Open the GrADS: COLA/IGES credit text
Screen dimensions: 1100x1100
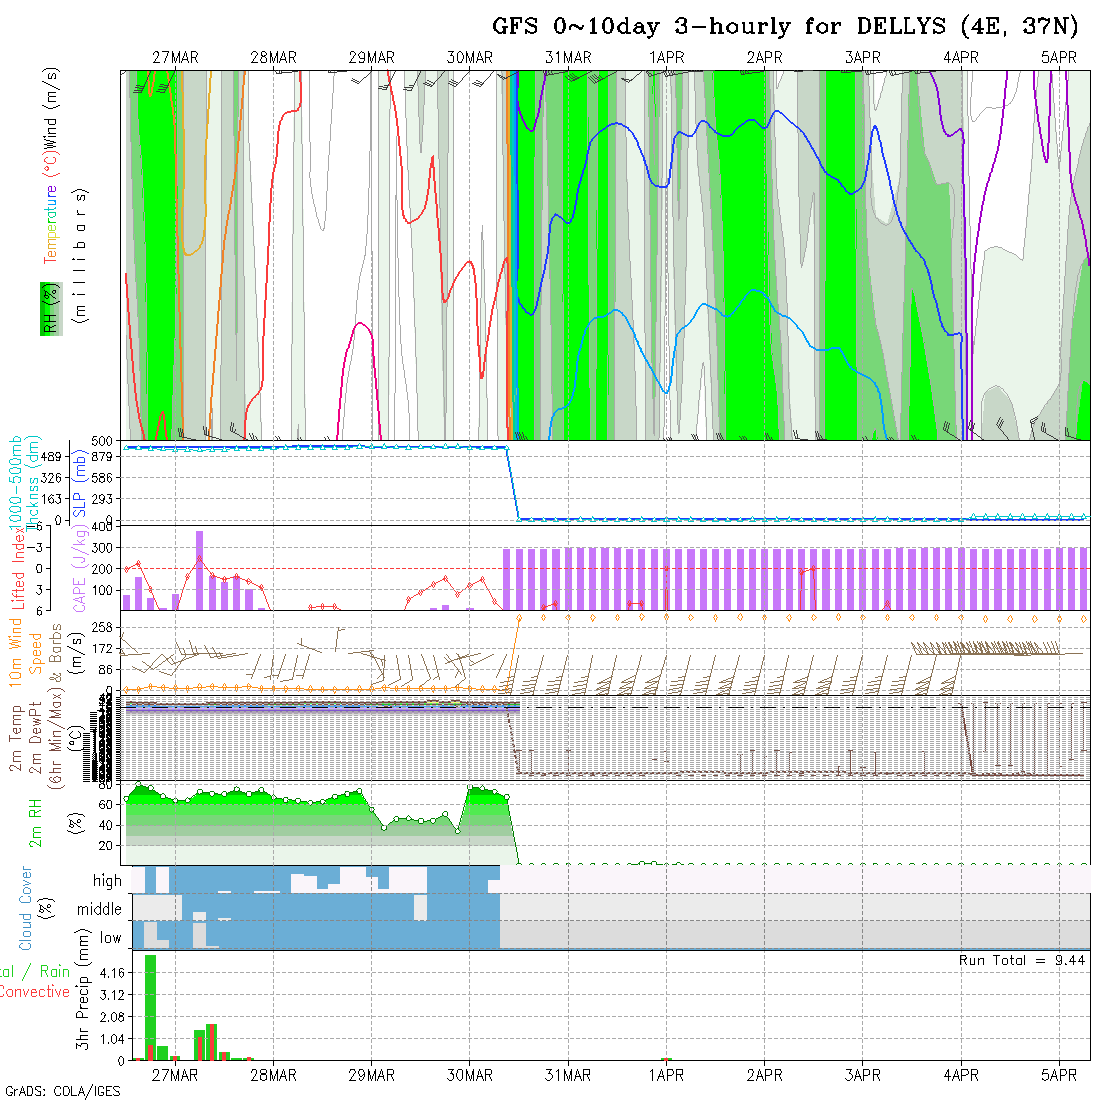[62, 1091]
